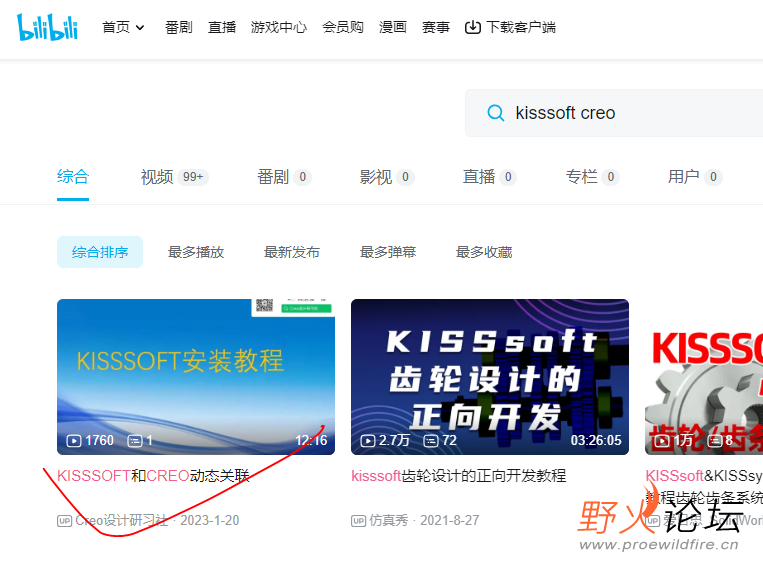Switch to the 直播 0 results tab
Image resolution: width=763 pixels, height=561 pixels.
point(490,177)
